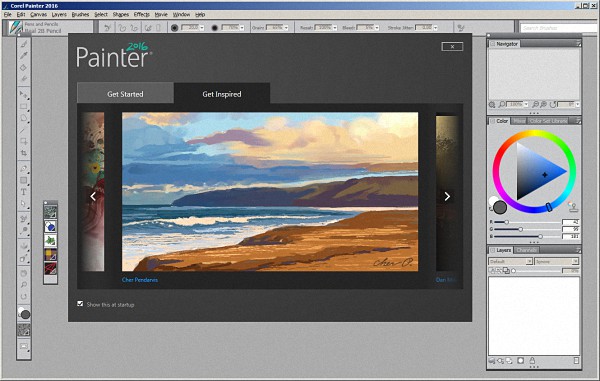Select the Eraser tool
The image size is (600, 381).
tap(24, 79)
